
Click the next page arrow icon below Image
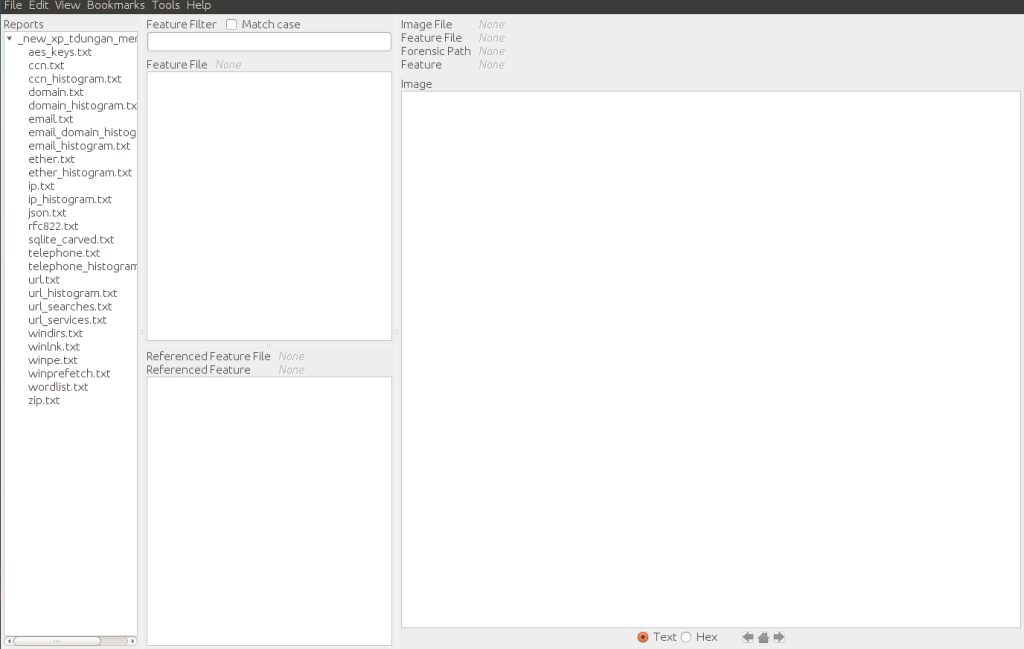point(779,637)
